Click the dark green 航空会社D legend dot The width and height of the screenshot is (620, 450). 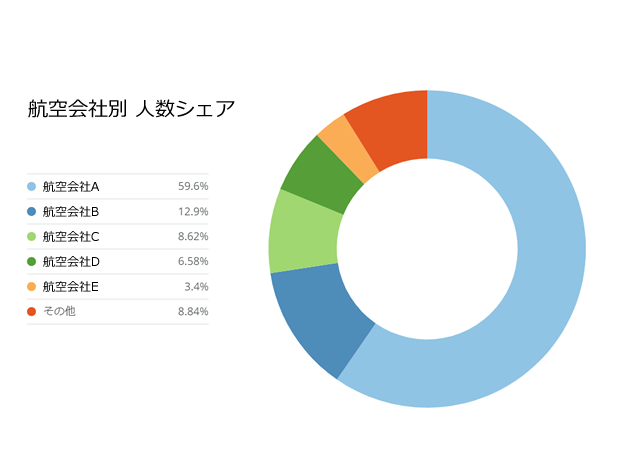click(32, 262)
